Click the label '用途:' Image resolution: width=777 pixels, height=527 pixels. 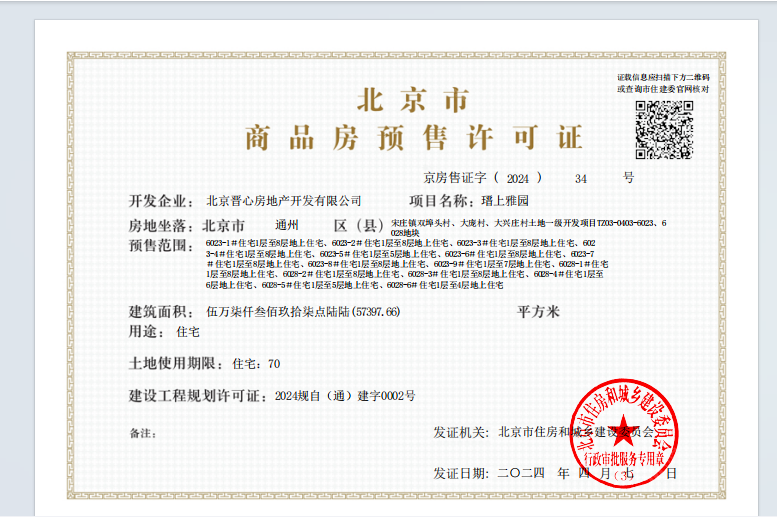pos(147,332)
